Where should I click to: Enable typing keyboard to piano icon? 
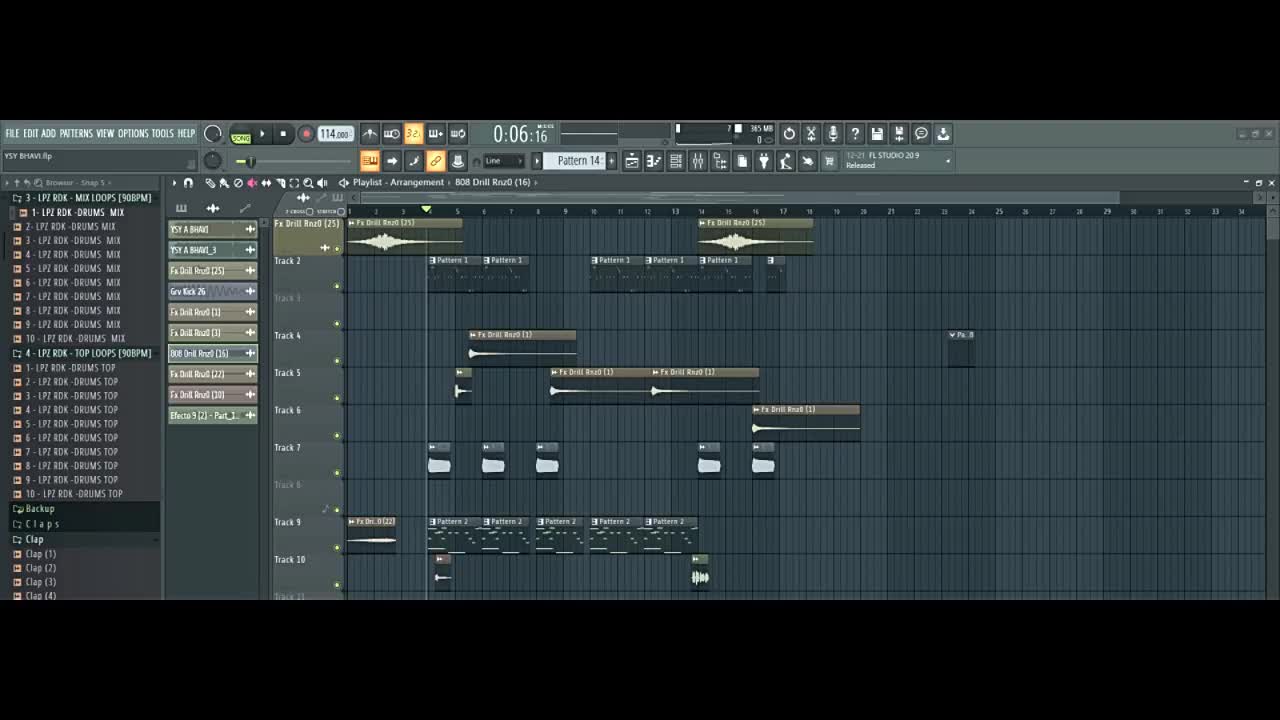click(x=370, y=160)
